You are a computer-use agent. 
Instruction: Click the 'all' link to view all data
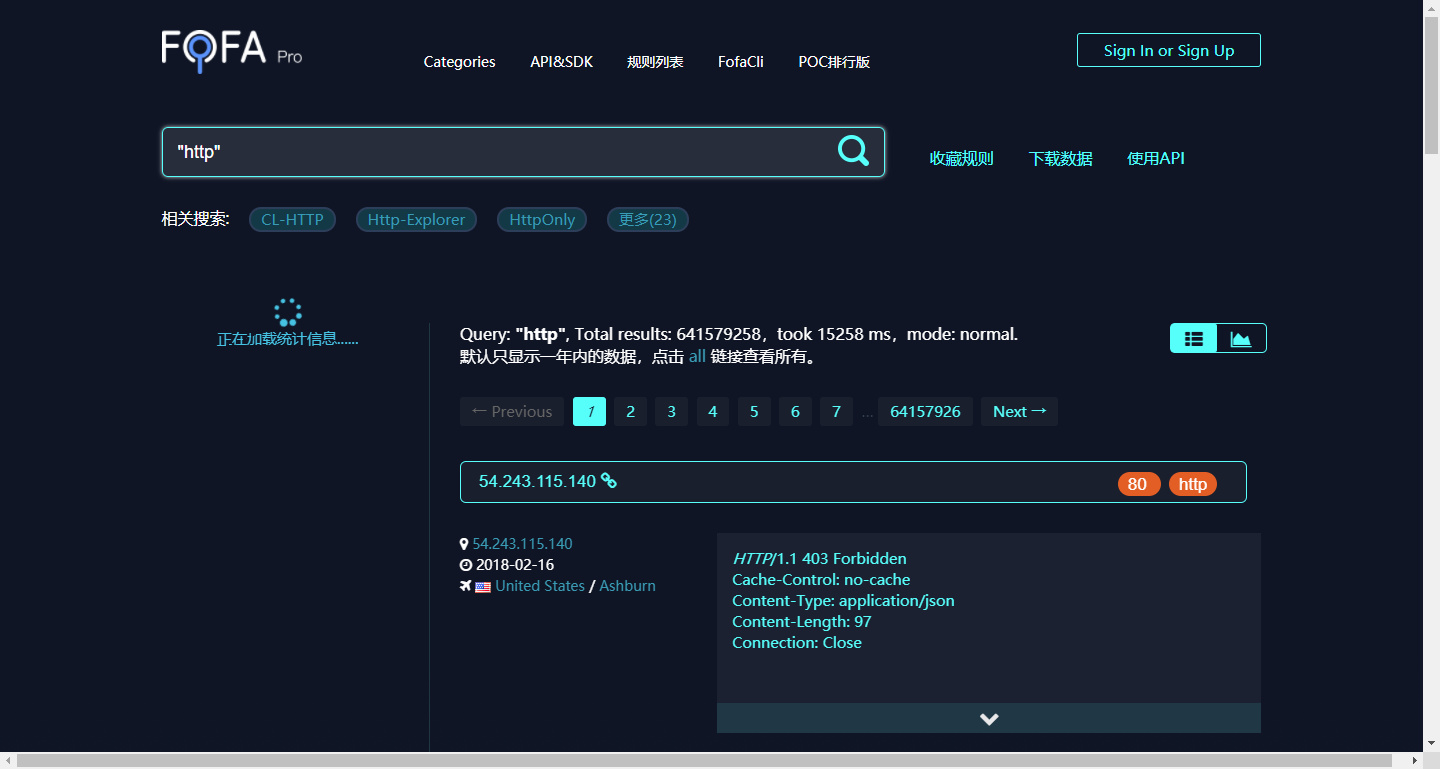697,356
